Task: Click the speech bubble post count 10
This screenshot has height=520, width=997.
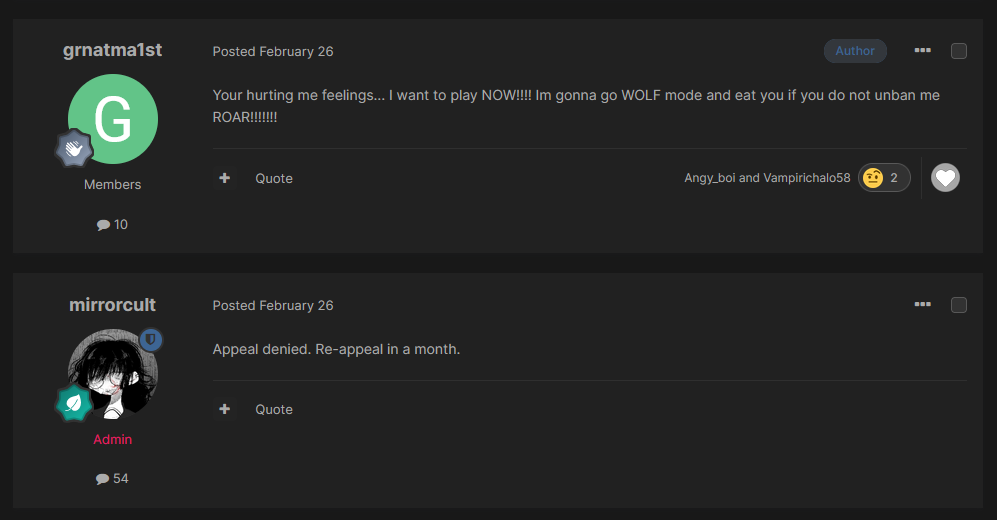Action: click(x=112, y=224)
